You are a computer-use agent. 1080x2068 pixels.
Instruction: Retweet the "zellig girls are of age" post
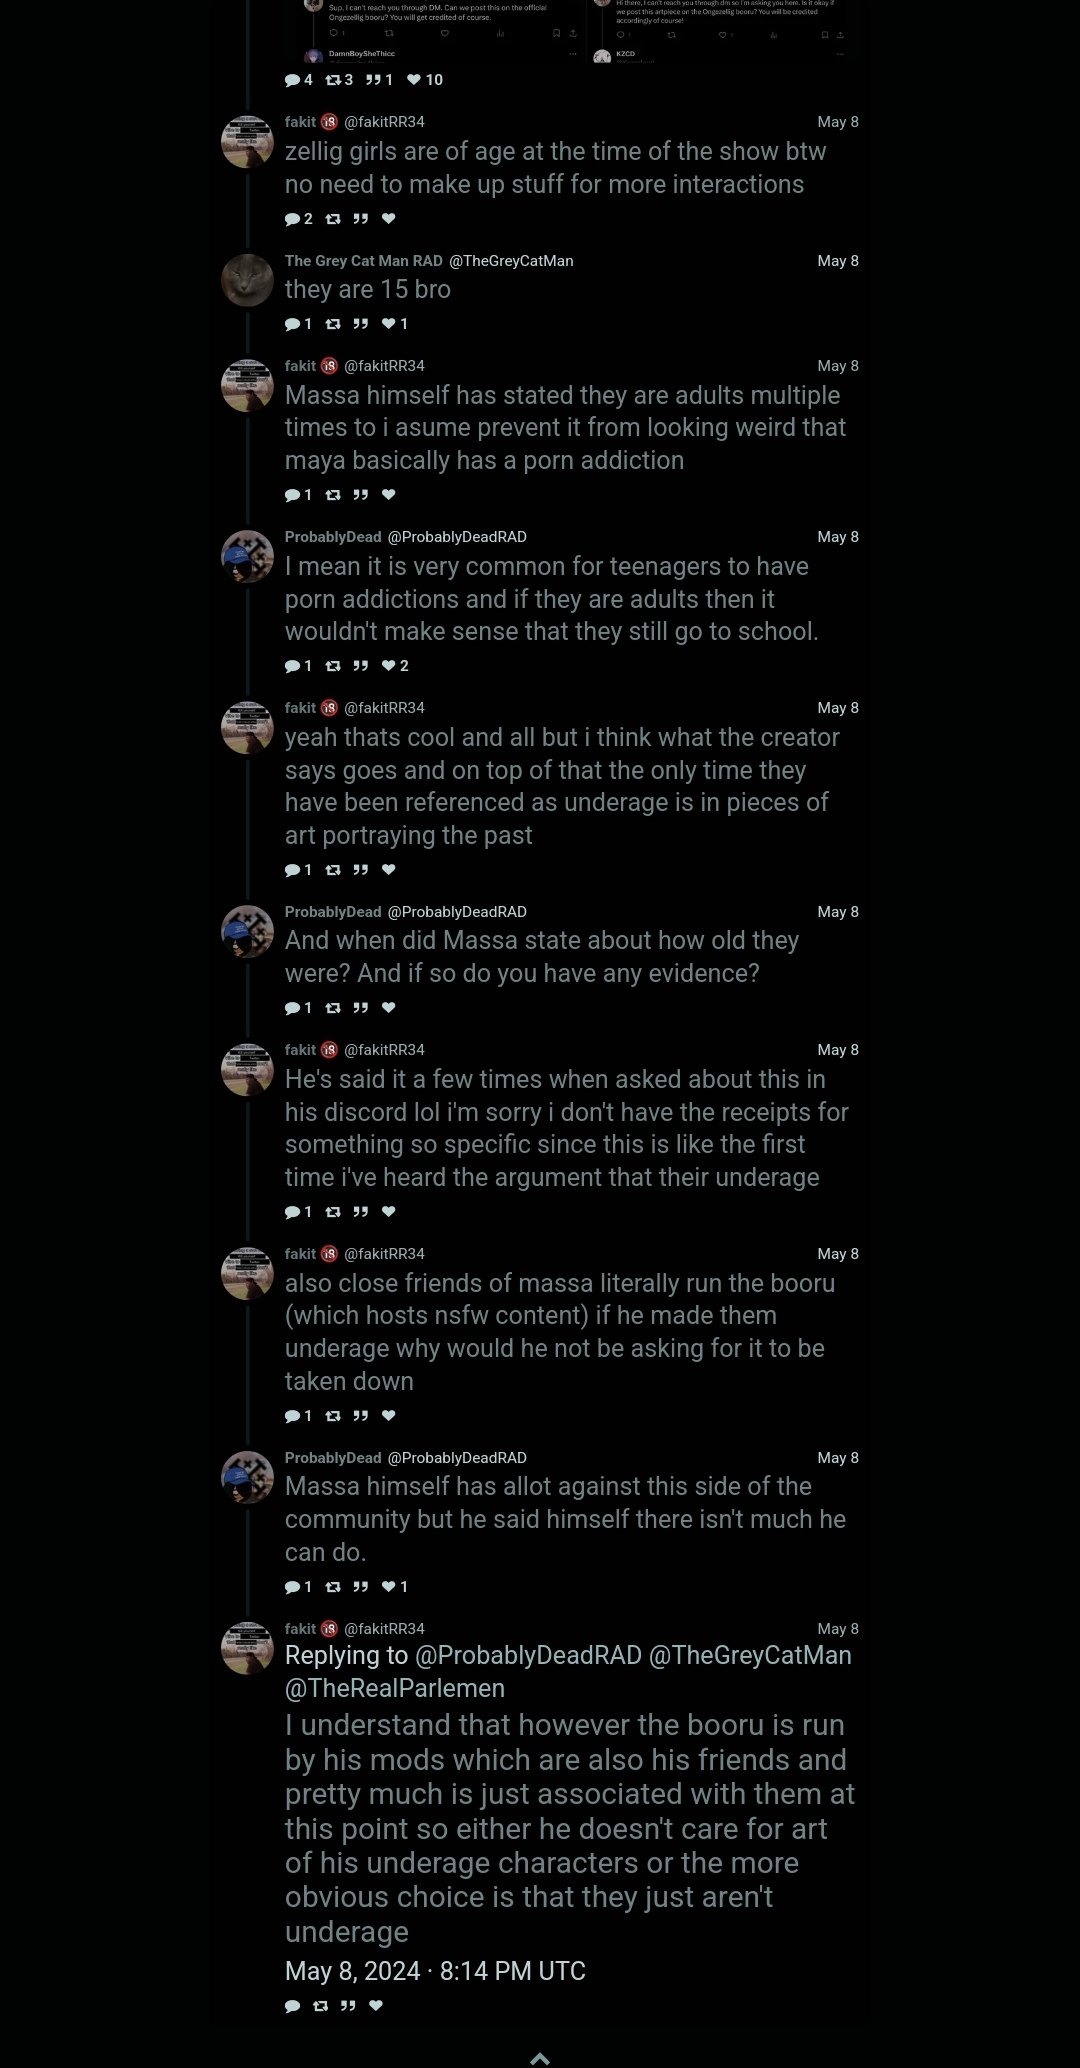click(333, 219)
